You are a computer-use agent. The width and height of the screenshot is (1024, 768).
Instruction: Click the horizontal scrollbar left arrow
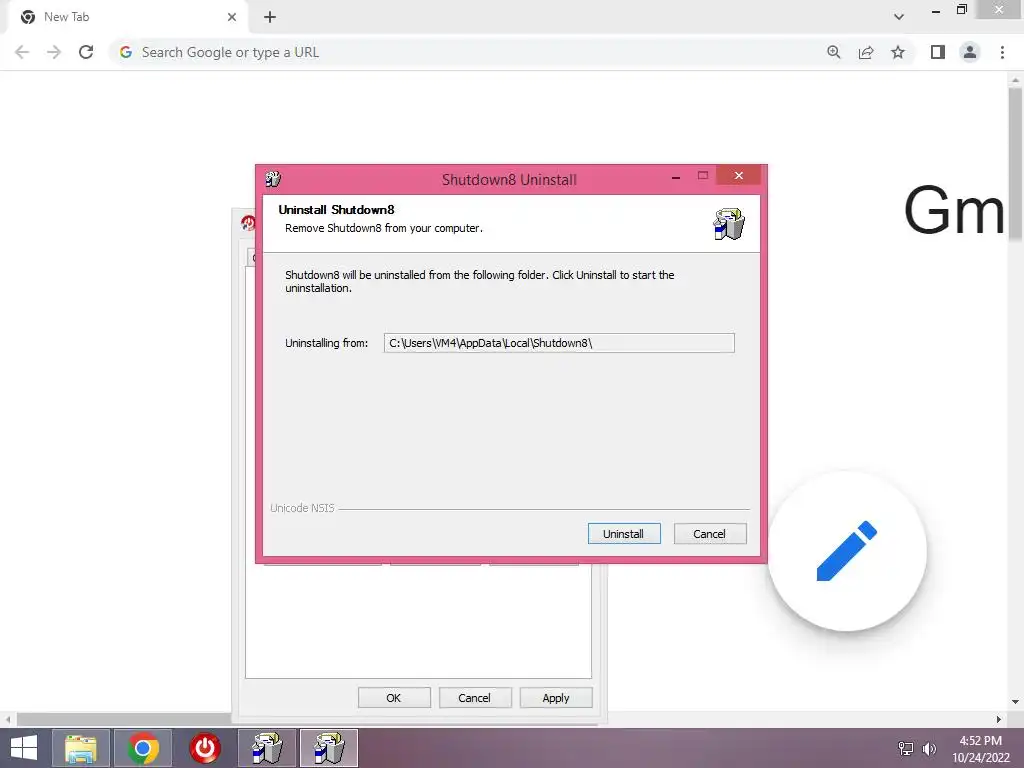[8, 719]
